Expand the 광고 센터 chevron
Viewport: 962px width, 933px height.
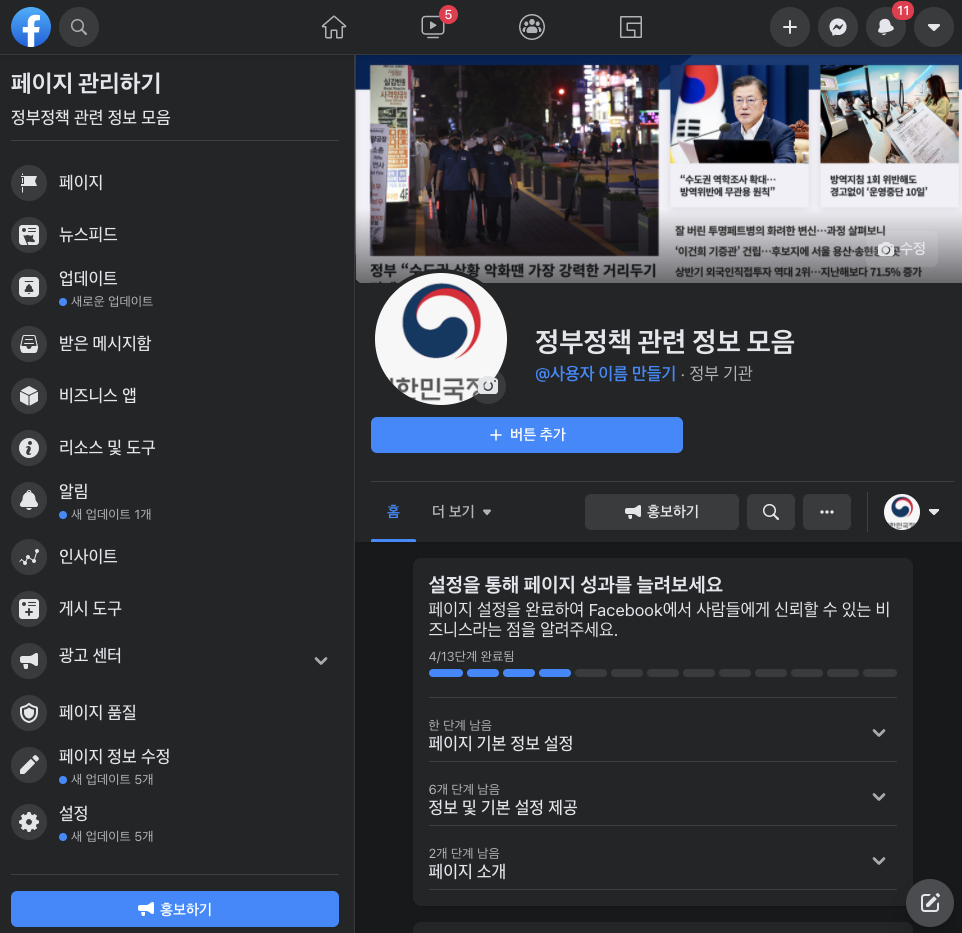321,661
